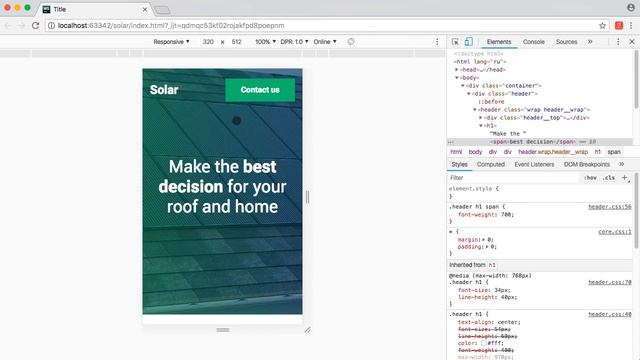Focus the styles Filter input

[x=513, y=178]
